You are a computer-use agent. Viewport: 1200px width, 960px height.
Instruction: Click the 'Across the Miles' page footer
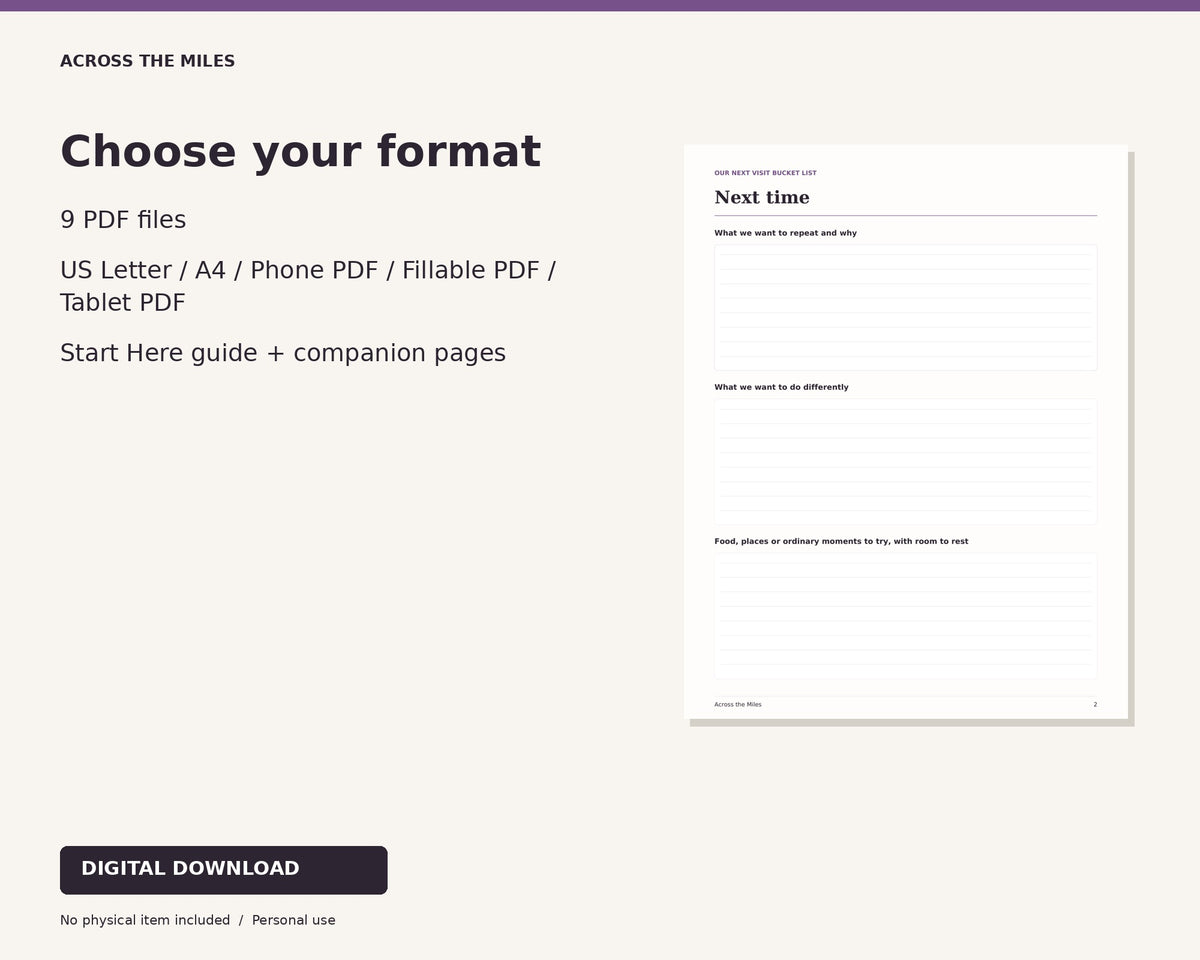[738, 704]
